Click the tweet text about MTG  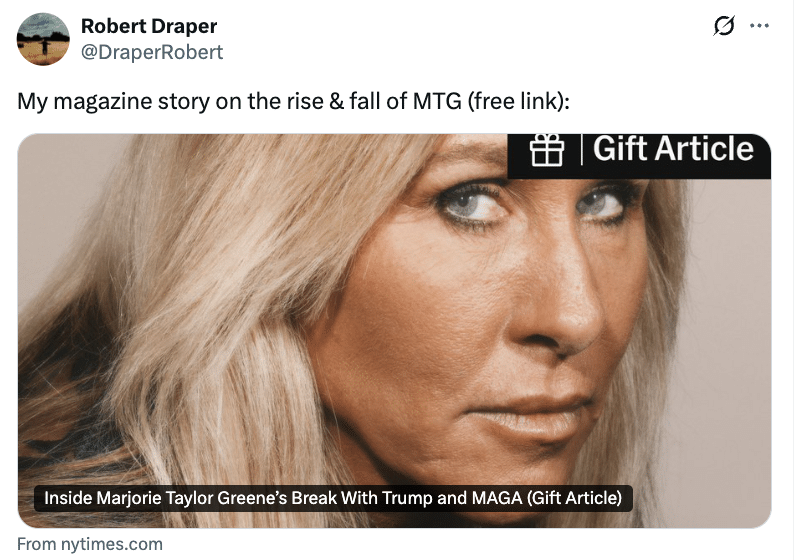tap(294, 101)
